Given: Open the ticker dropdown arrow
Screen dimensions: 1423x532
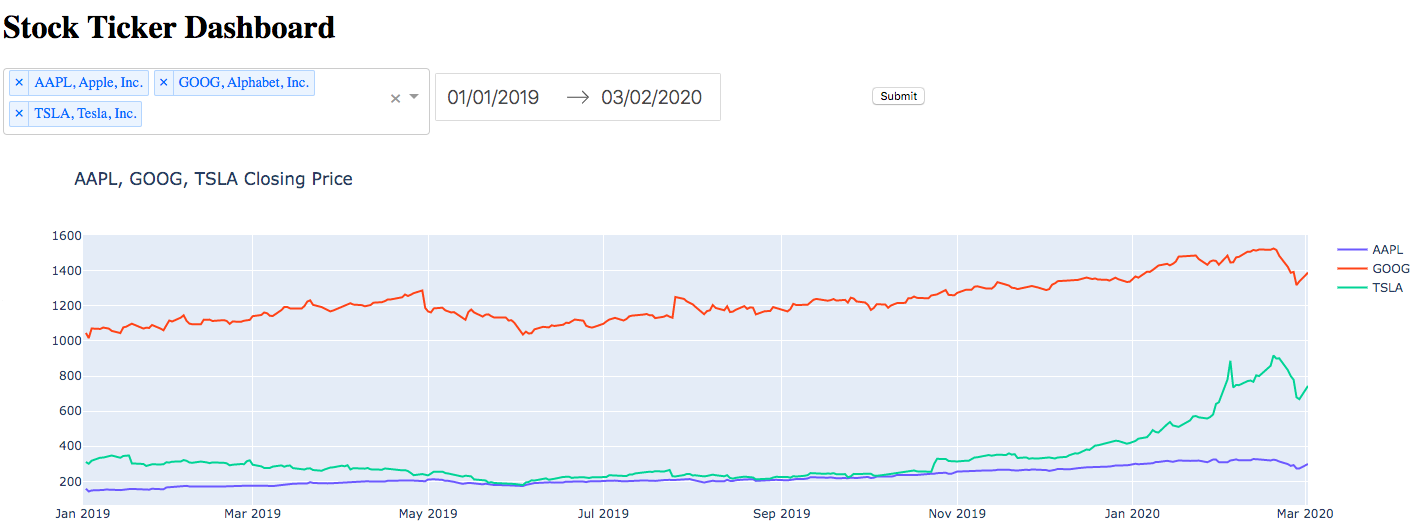Looking at the screenshot, I should (x=414, y=97).
